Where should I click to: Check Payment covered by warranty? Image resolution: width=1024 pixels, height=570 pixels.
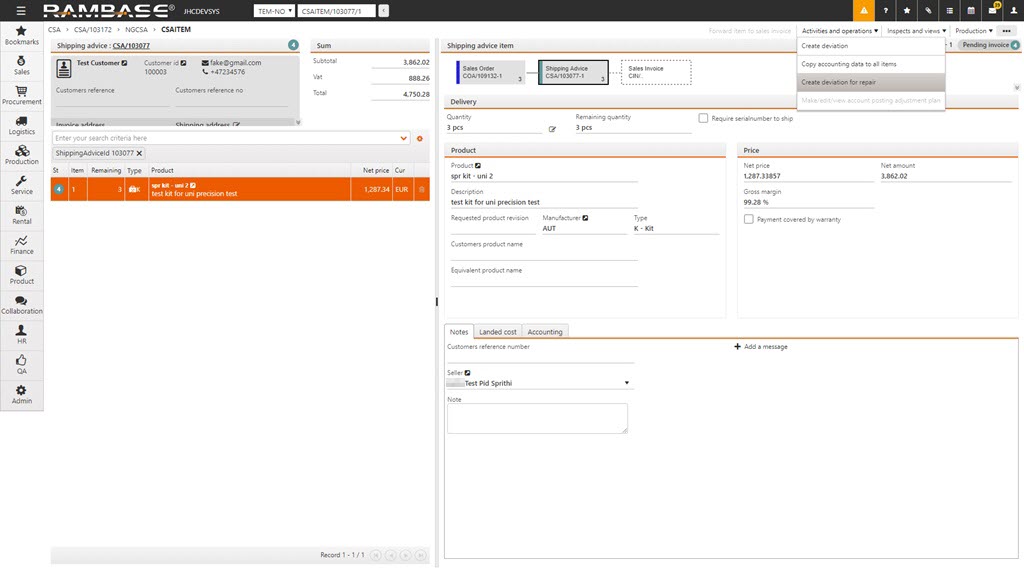tap(749, 219)
